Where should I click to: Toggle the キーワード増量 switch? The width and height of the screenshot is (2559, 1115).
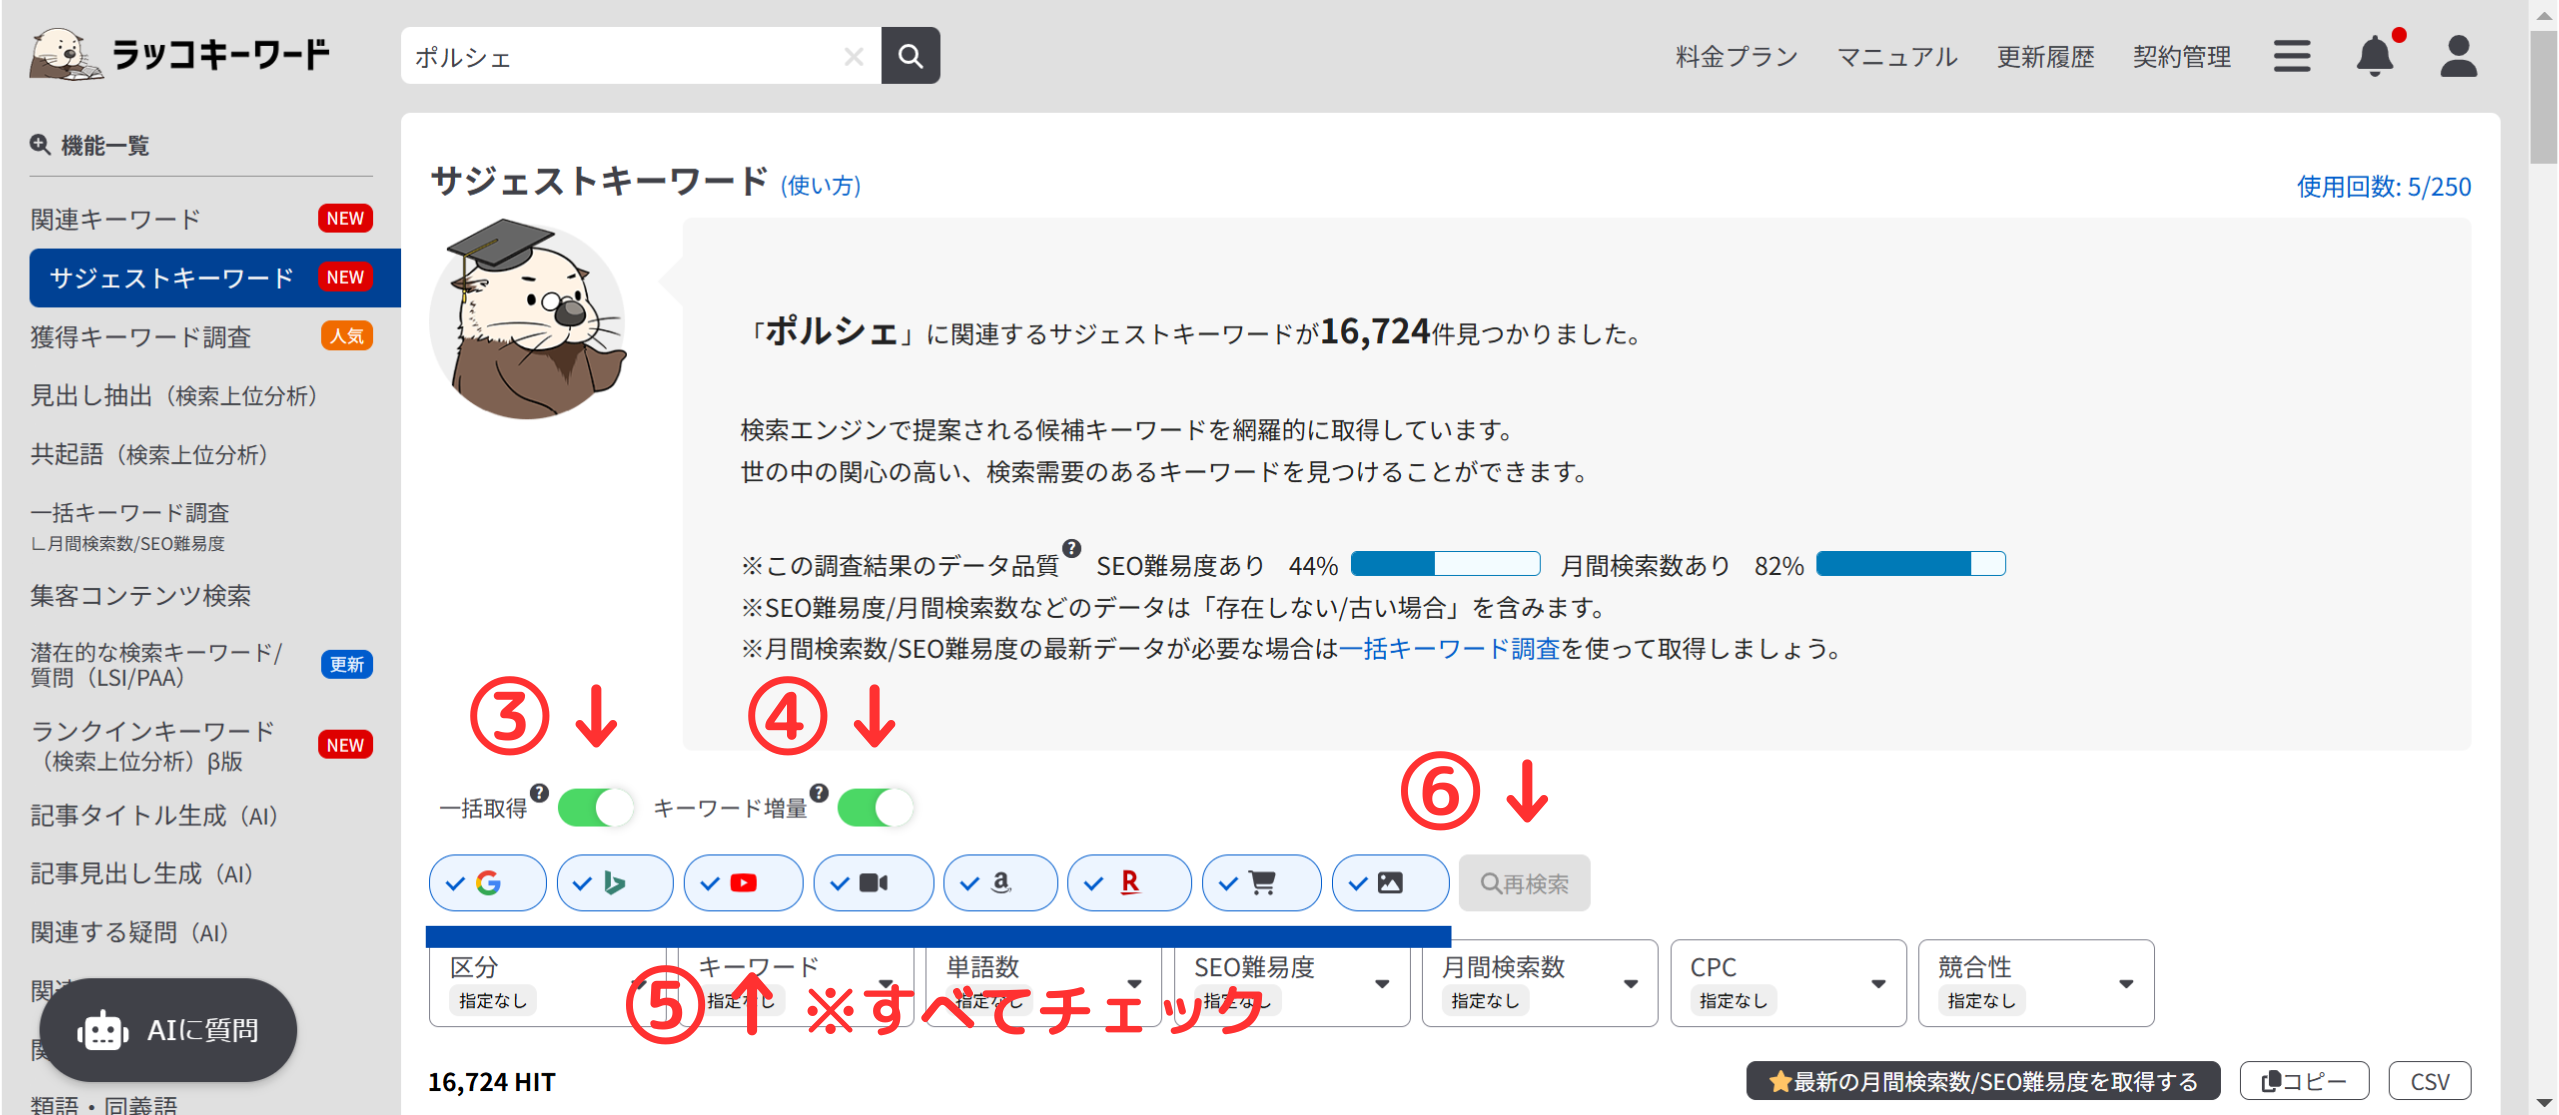click(875, 807)
